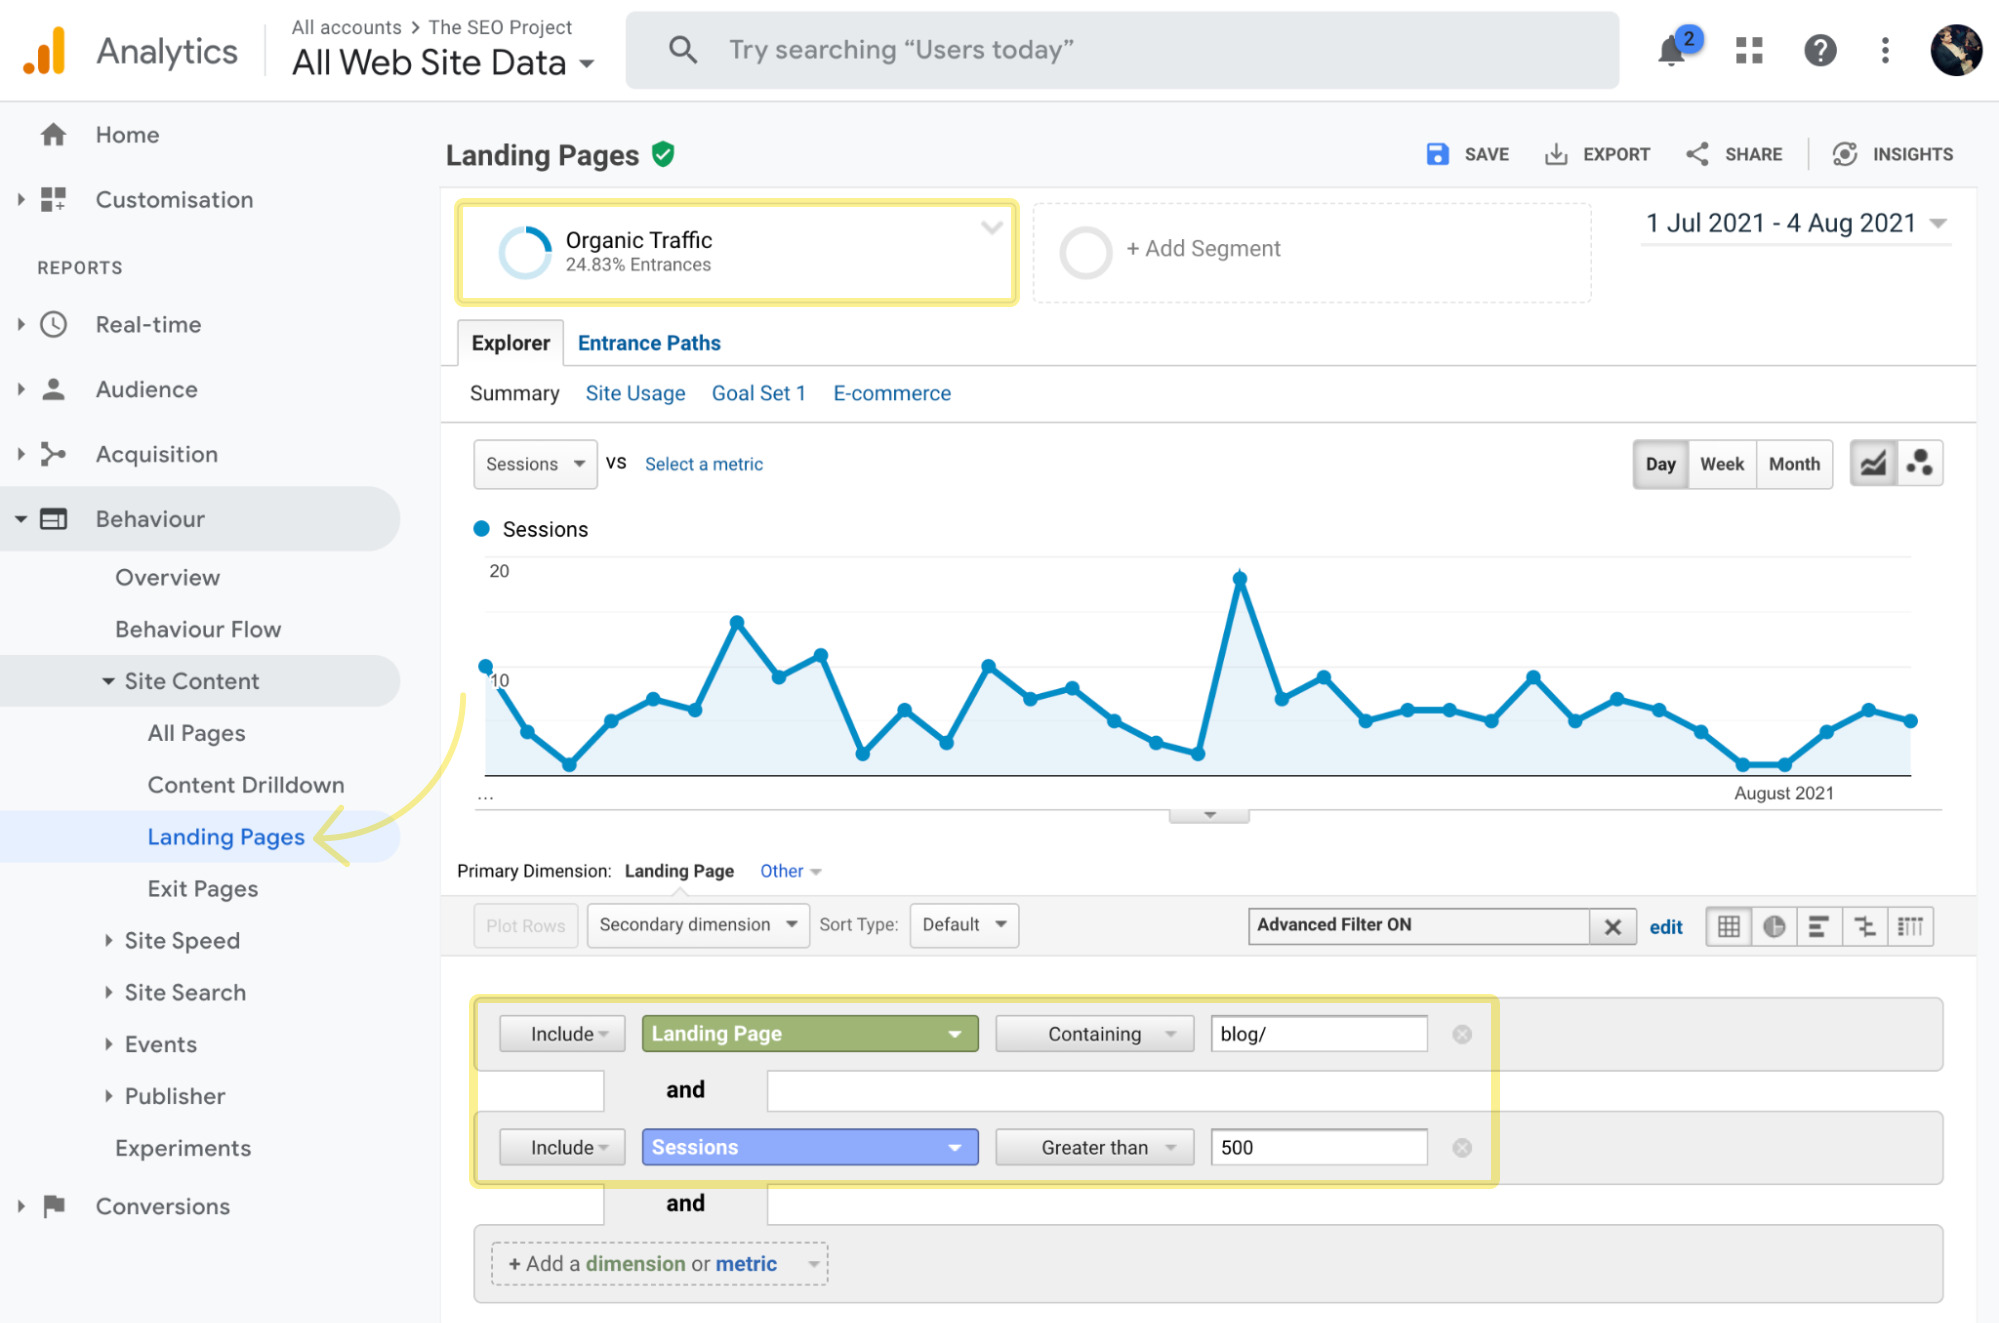This screenshot has height=1323, width=1999.
Task: Click the Select a metric link
Action: pos(703,464)
